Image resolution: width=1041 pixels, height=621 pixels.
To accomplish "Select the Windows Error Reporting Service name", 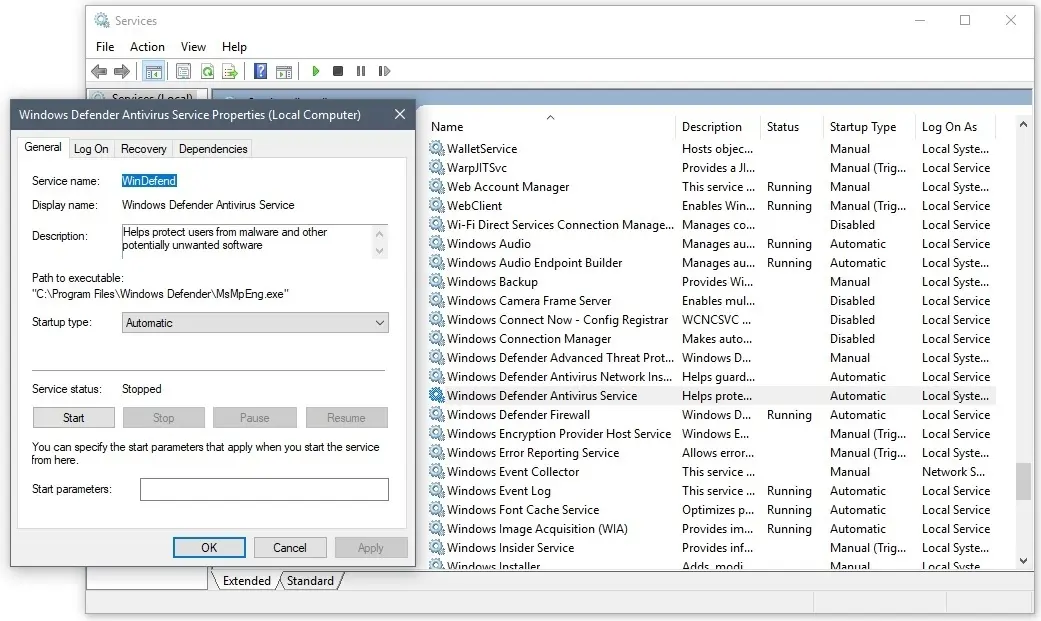I will [532, 452].
